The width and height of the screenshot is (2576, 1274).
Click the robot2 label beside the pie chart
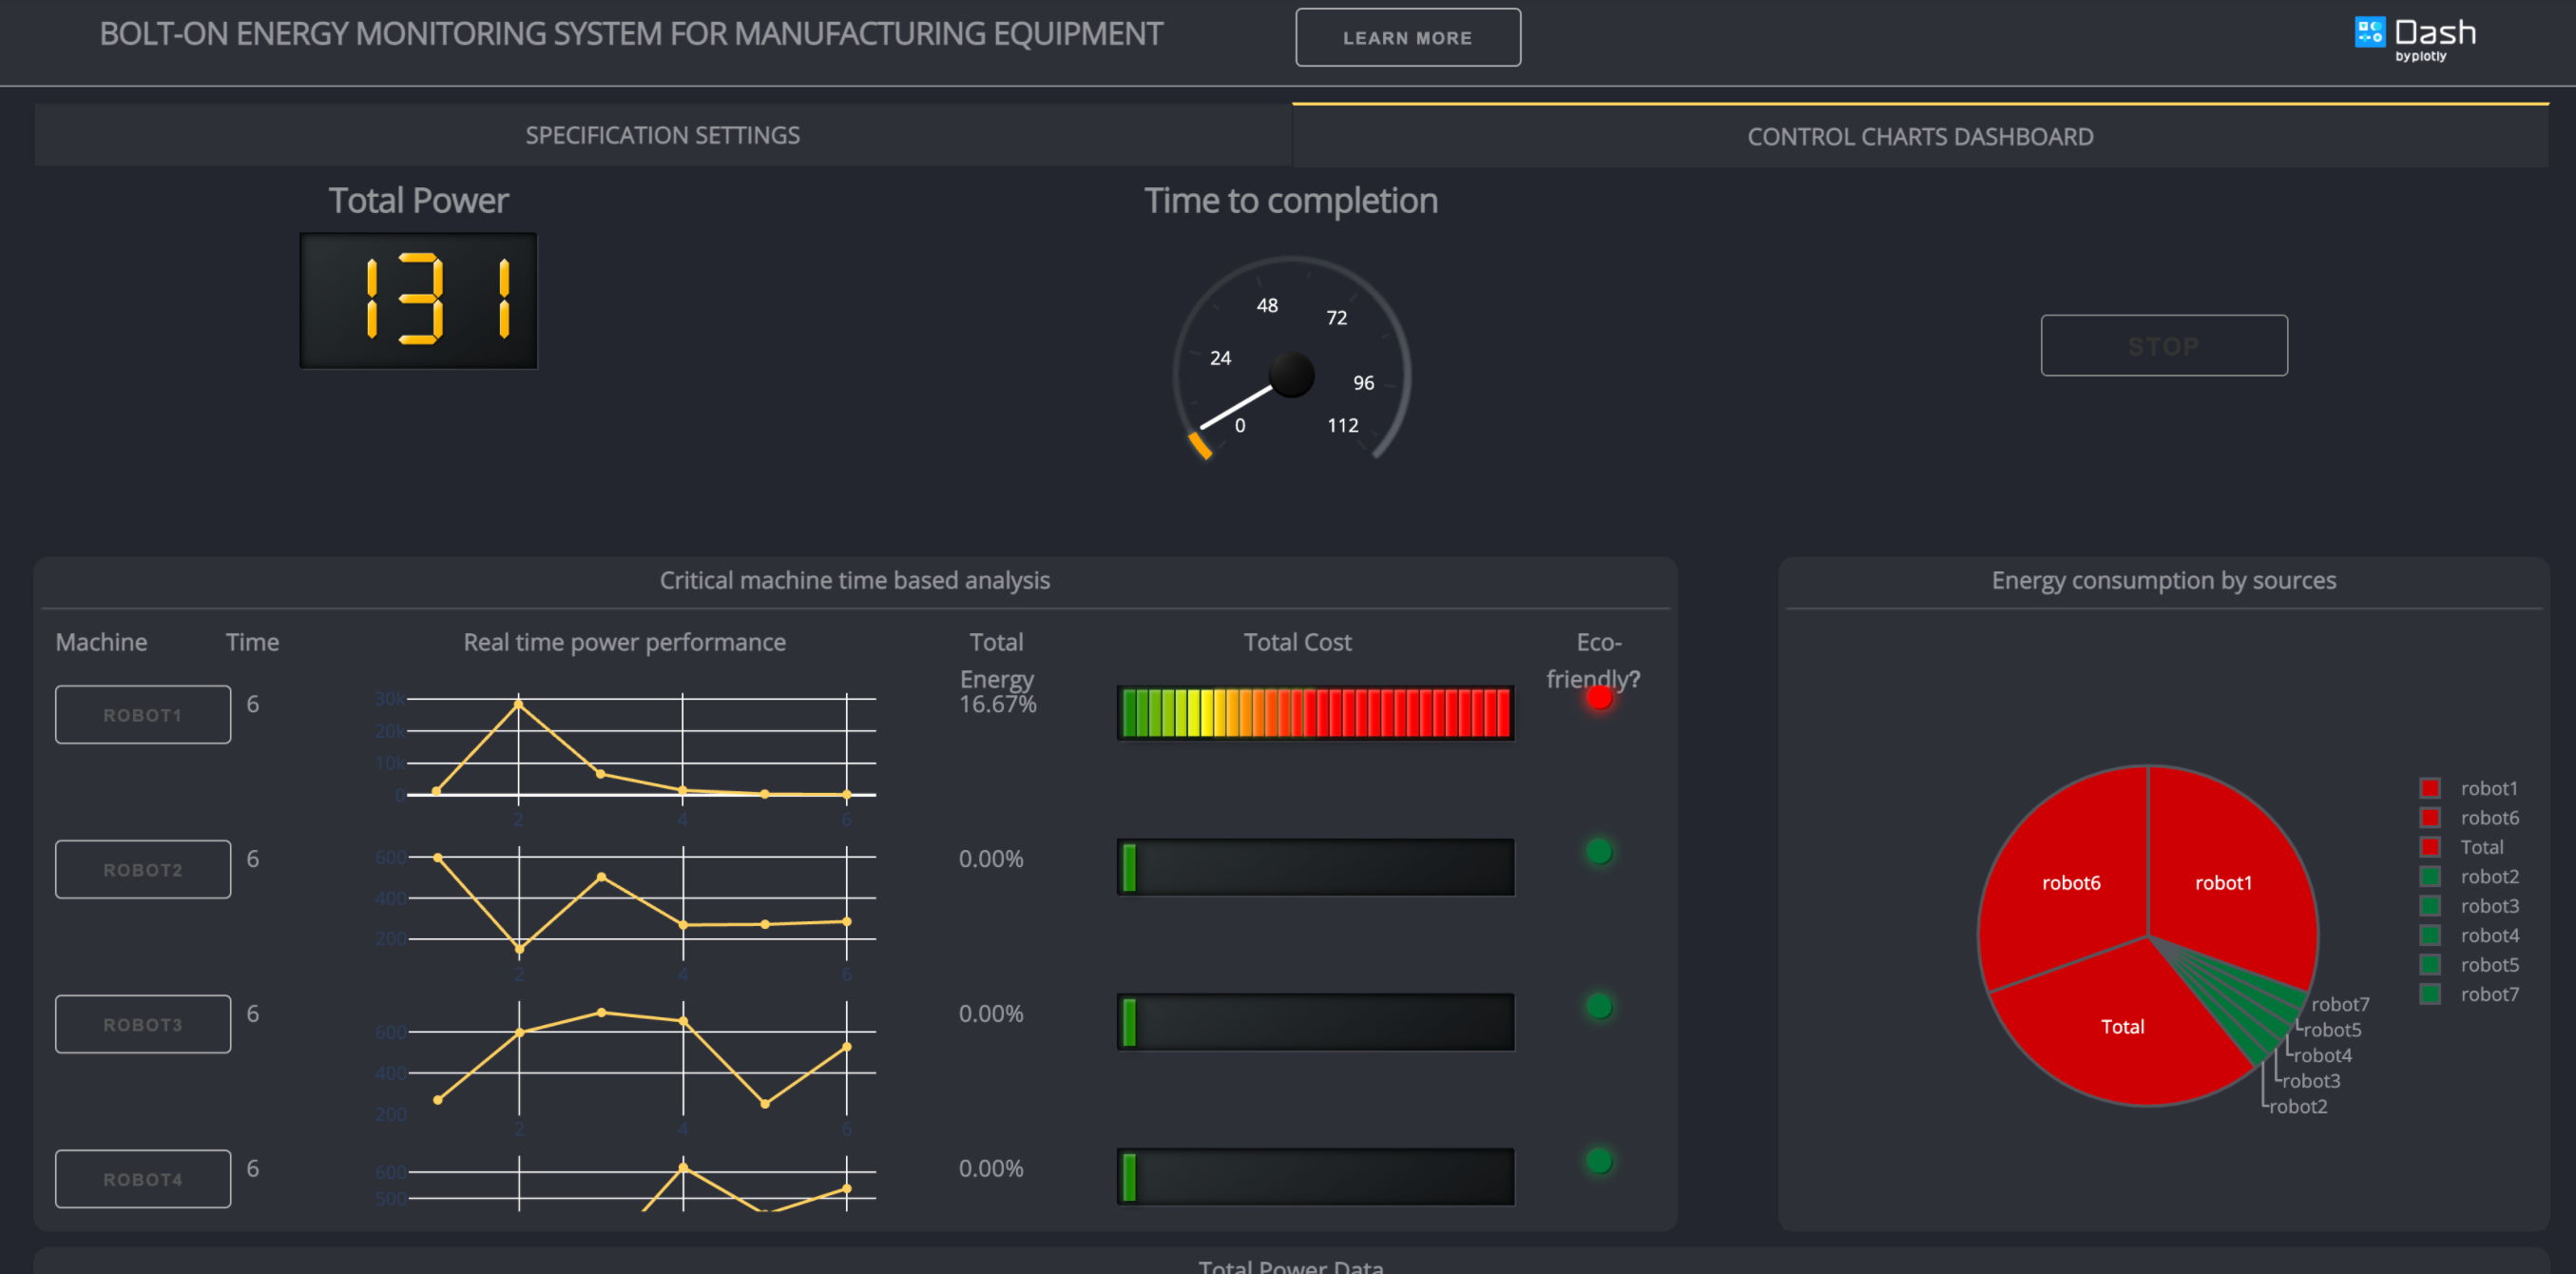(x=2297, y=1106)
